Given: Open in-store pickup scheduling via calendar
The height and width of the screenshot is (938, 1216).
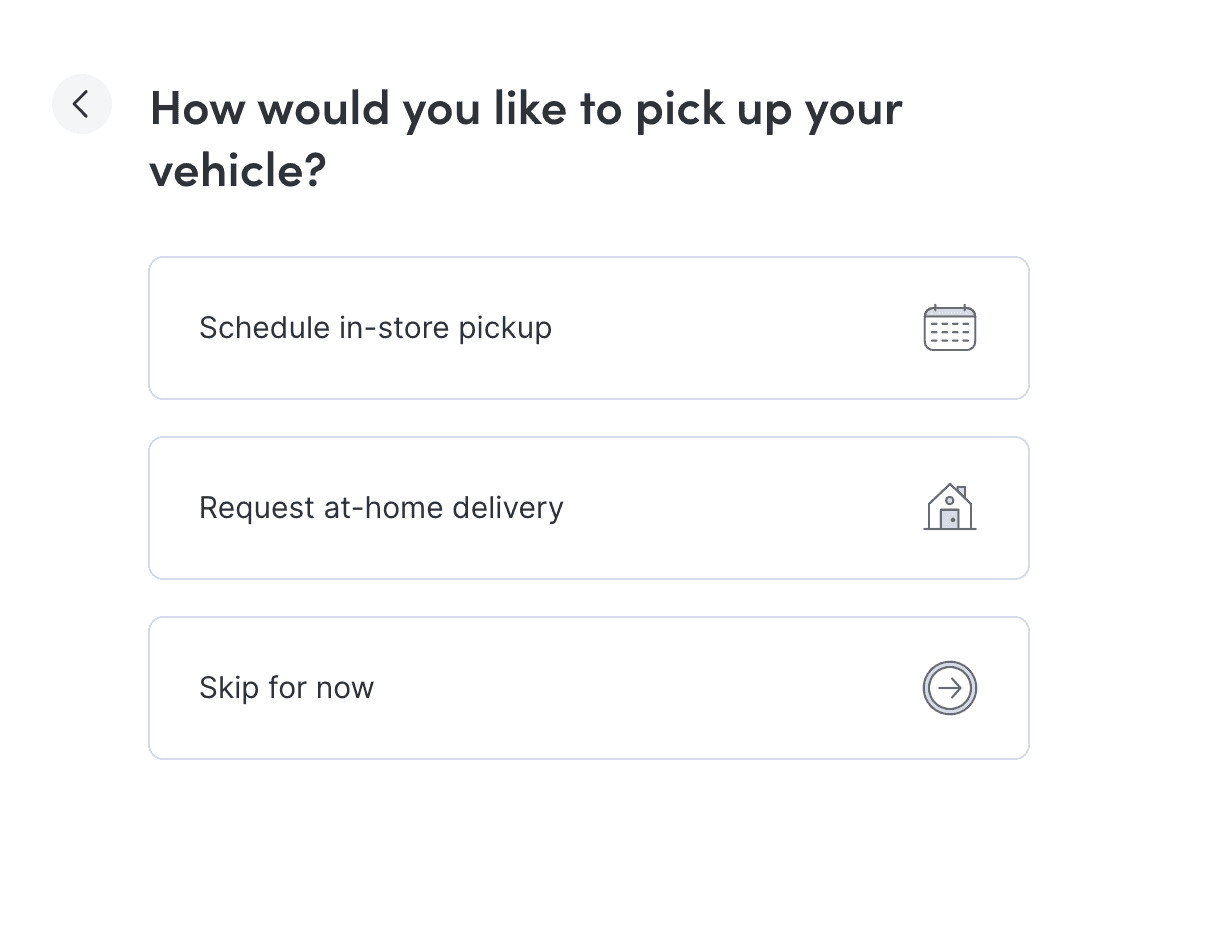Looking at the screenshot, I should [x=949, y=328].
